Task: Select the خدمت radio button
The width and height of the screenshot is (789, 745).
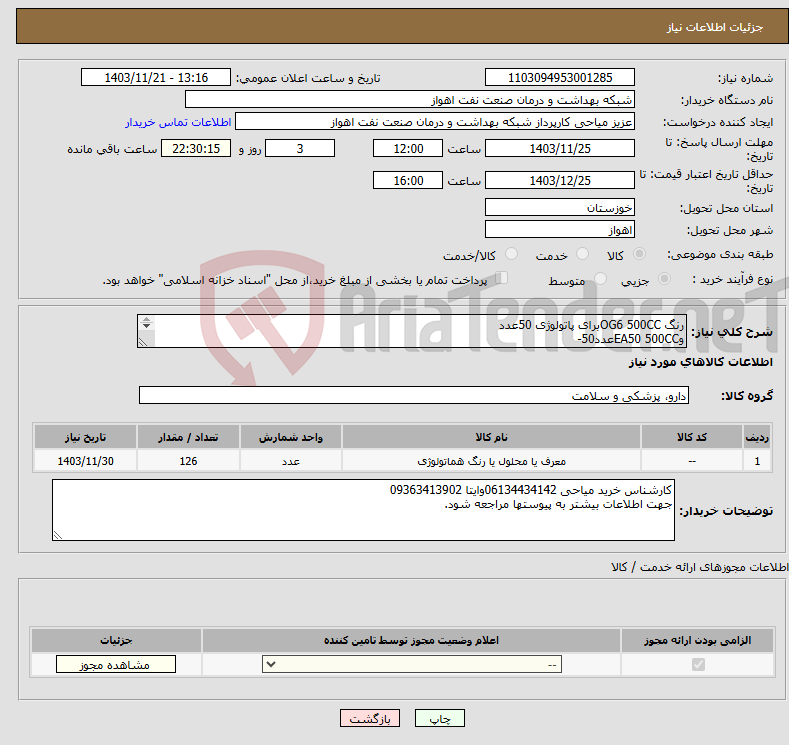Action: coord(582,254)
